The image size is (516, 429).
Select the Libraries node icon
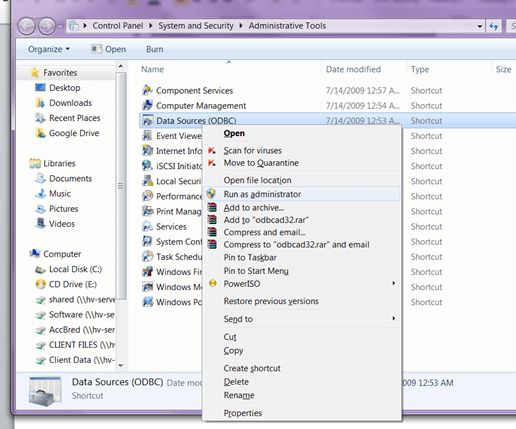point(35,163)
